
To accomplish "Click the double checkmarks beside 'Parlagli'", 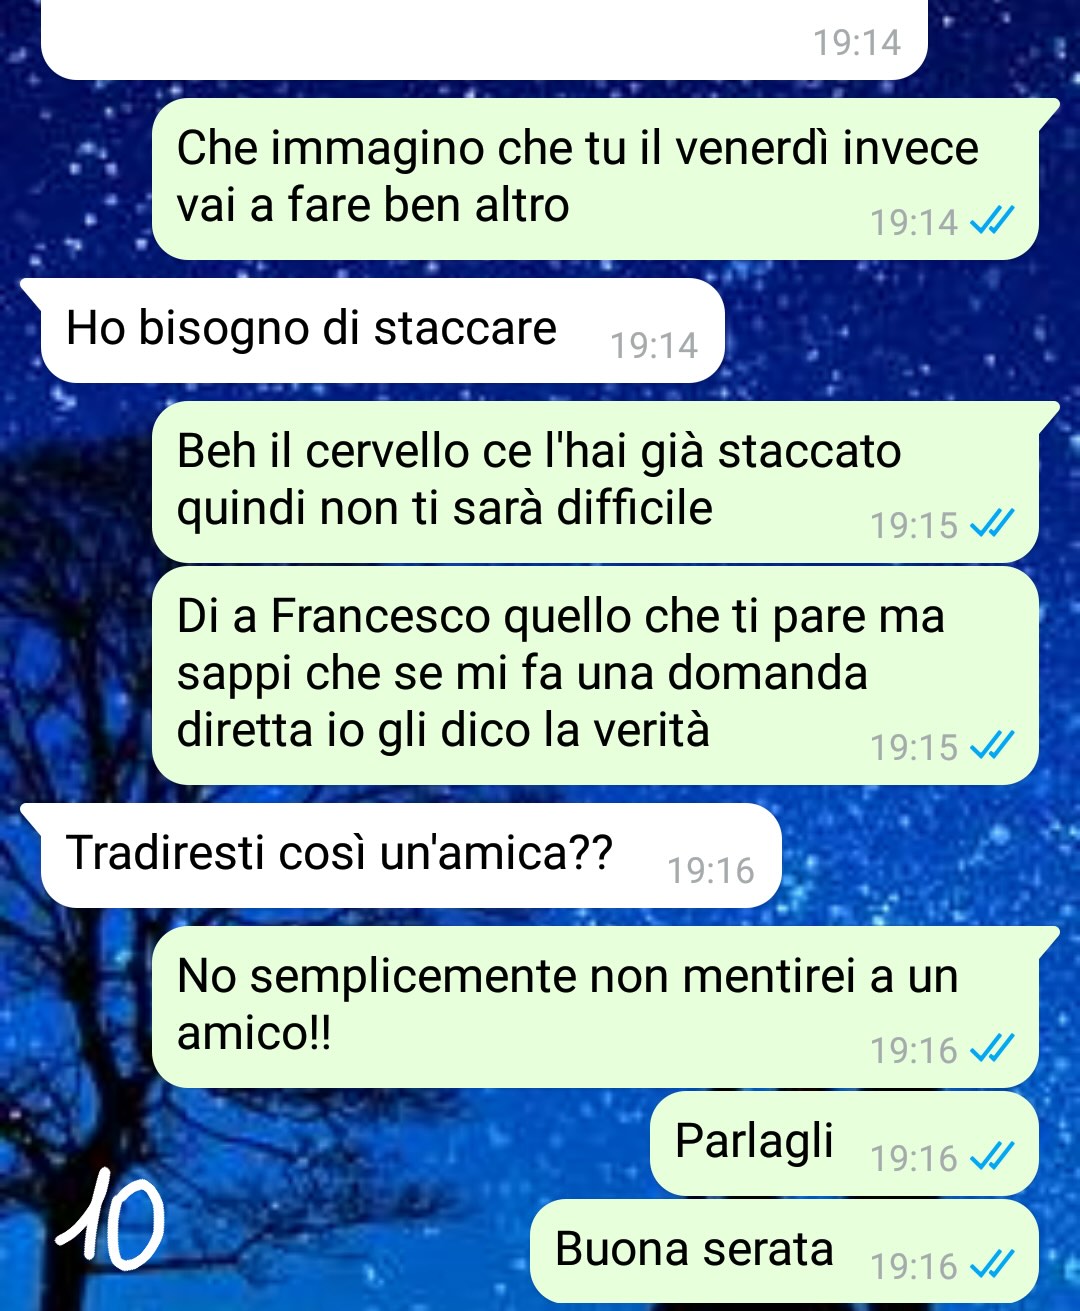I will tap(992, 1157).
